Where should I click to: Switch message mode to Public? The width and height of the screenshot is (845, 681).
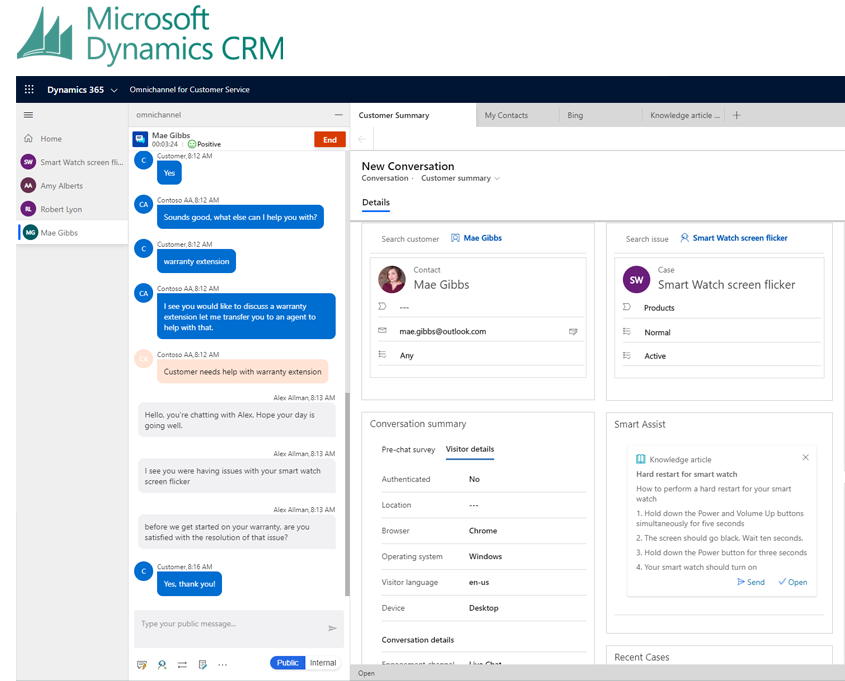pyautogui.click(x=287, y=663)
